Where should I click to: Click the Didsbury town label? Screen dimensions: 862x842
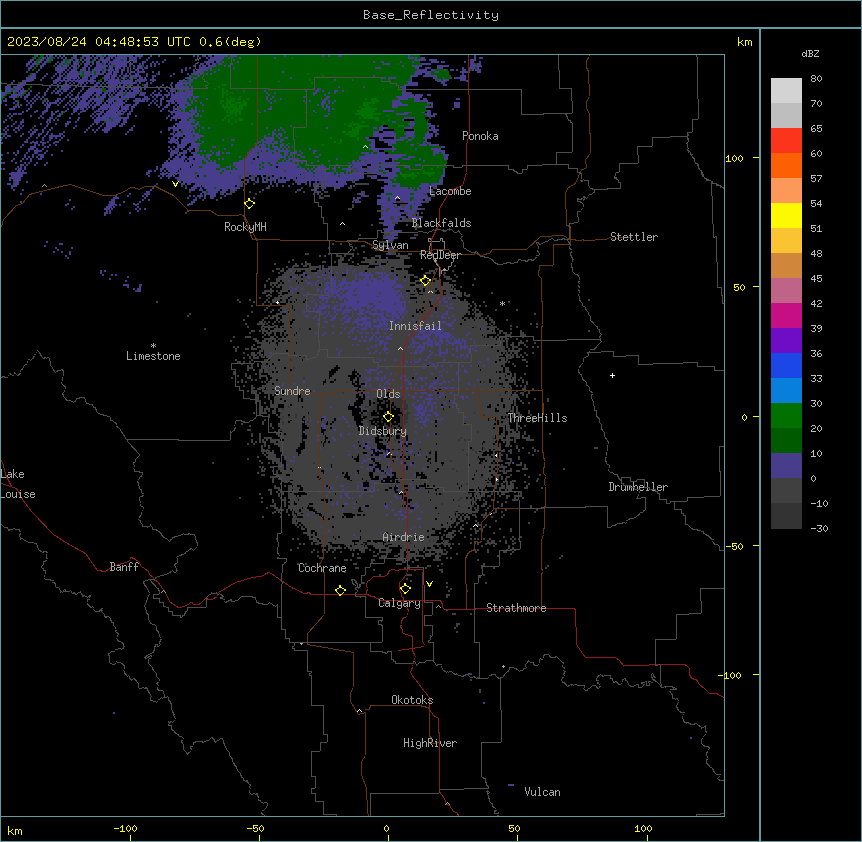point(383,431)
